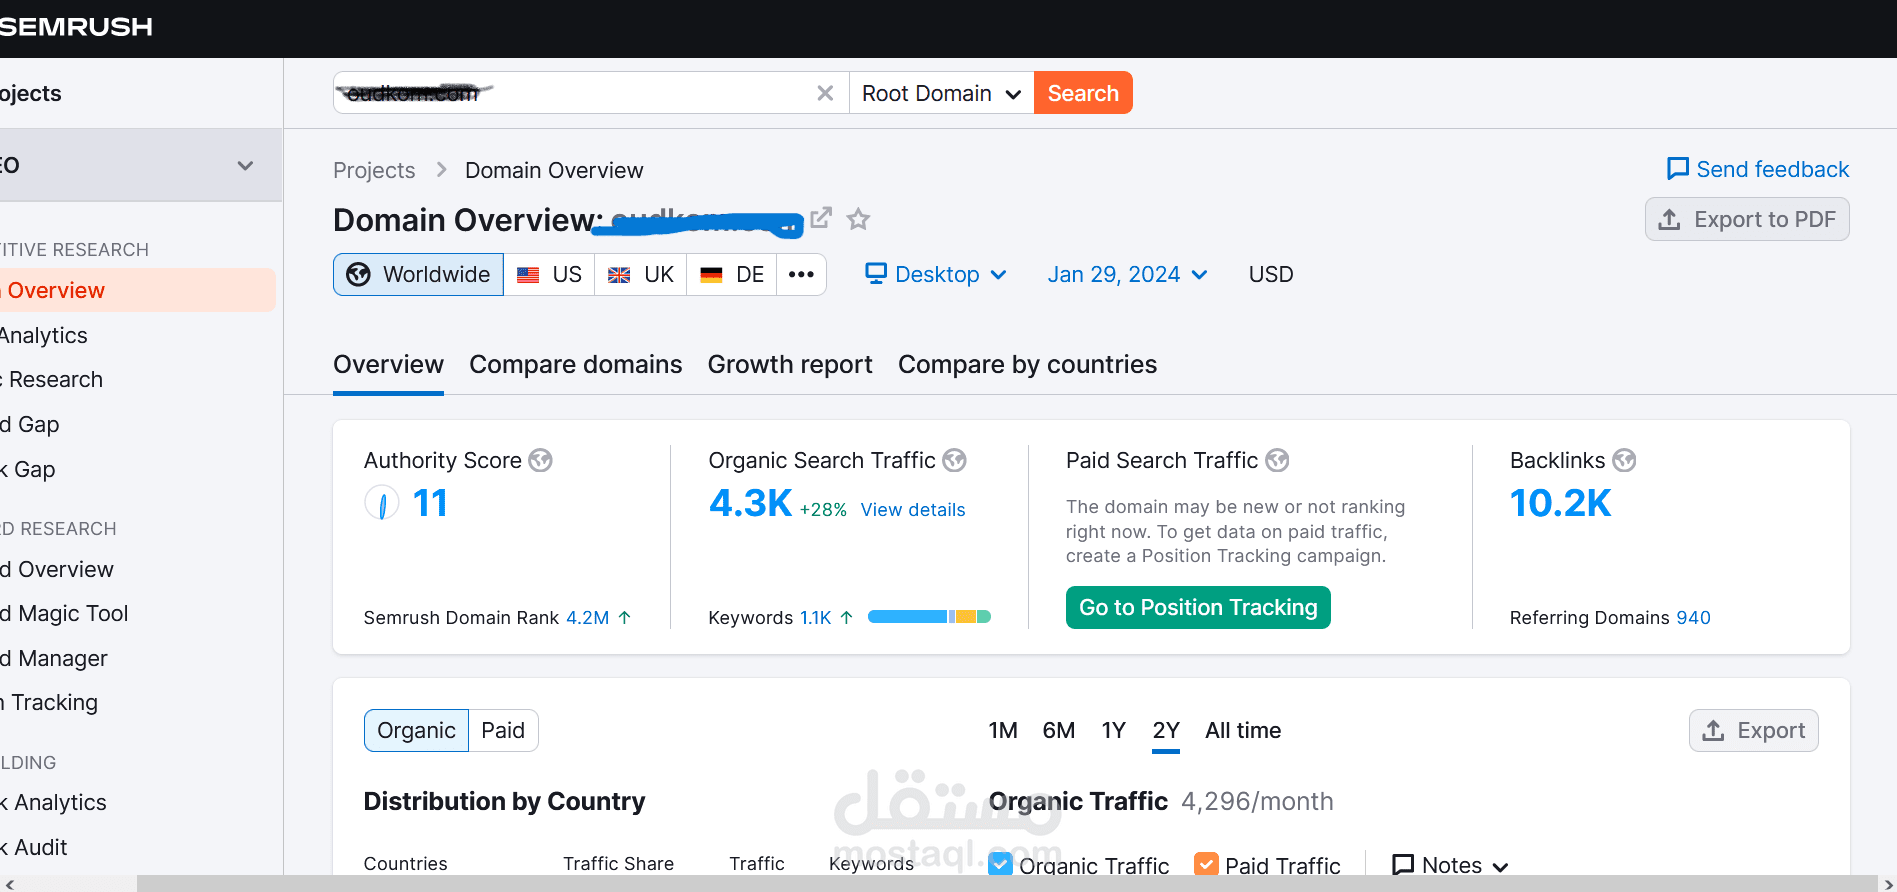Image resolution: width=1897 pixels, height=892 pixels.
Task: Click Semrush Domain Rank 4.2M value
Action: click(x=588, y=618)
